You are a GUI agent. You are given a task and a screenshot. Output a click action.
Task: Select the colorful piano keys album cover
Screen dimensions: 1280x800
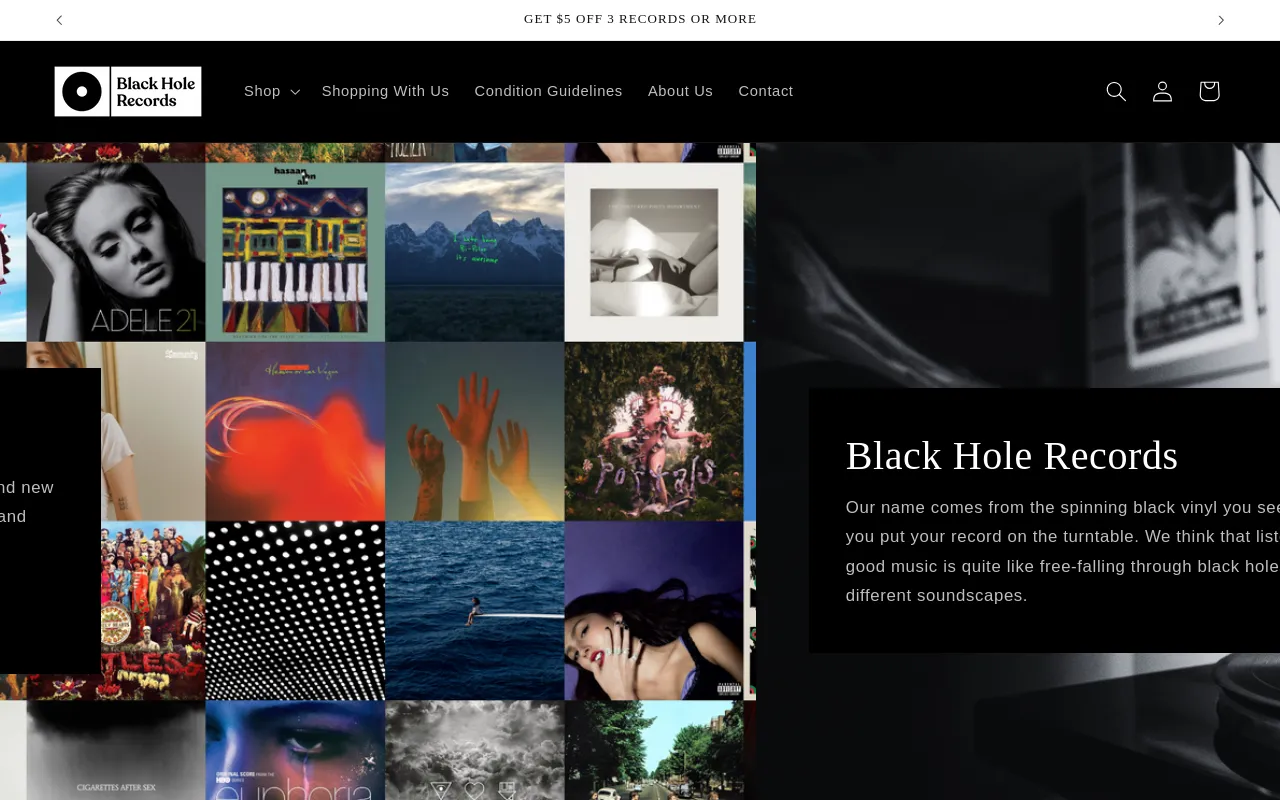click(295, 252)
